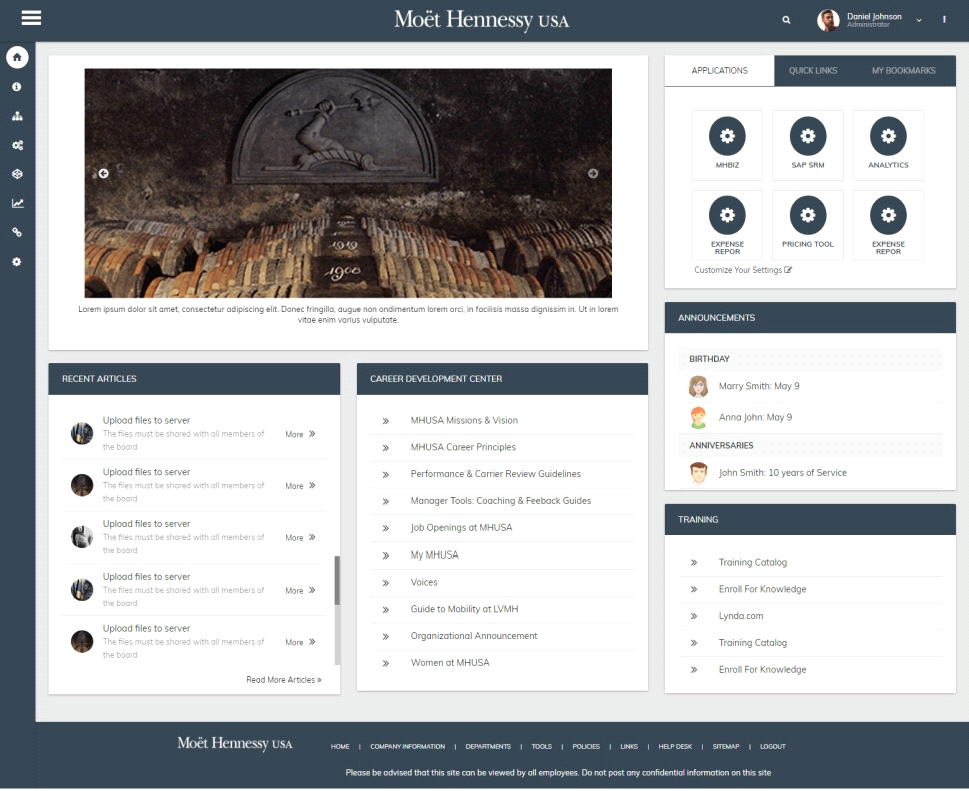Click John Smith's anniversary avatar
The height and width of the screenshot is (791, 969).
tap(699, 473)
